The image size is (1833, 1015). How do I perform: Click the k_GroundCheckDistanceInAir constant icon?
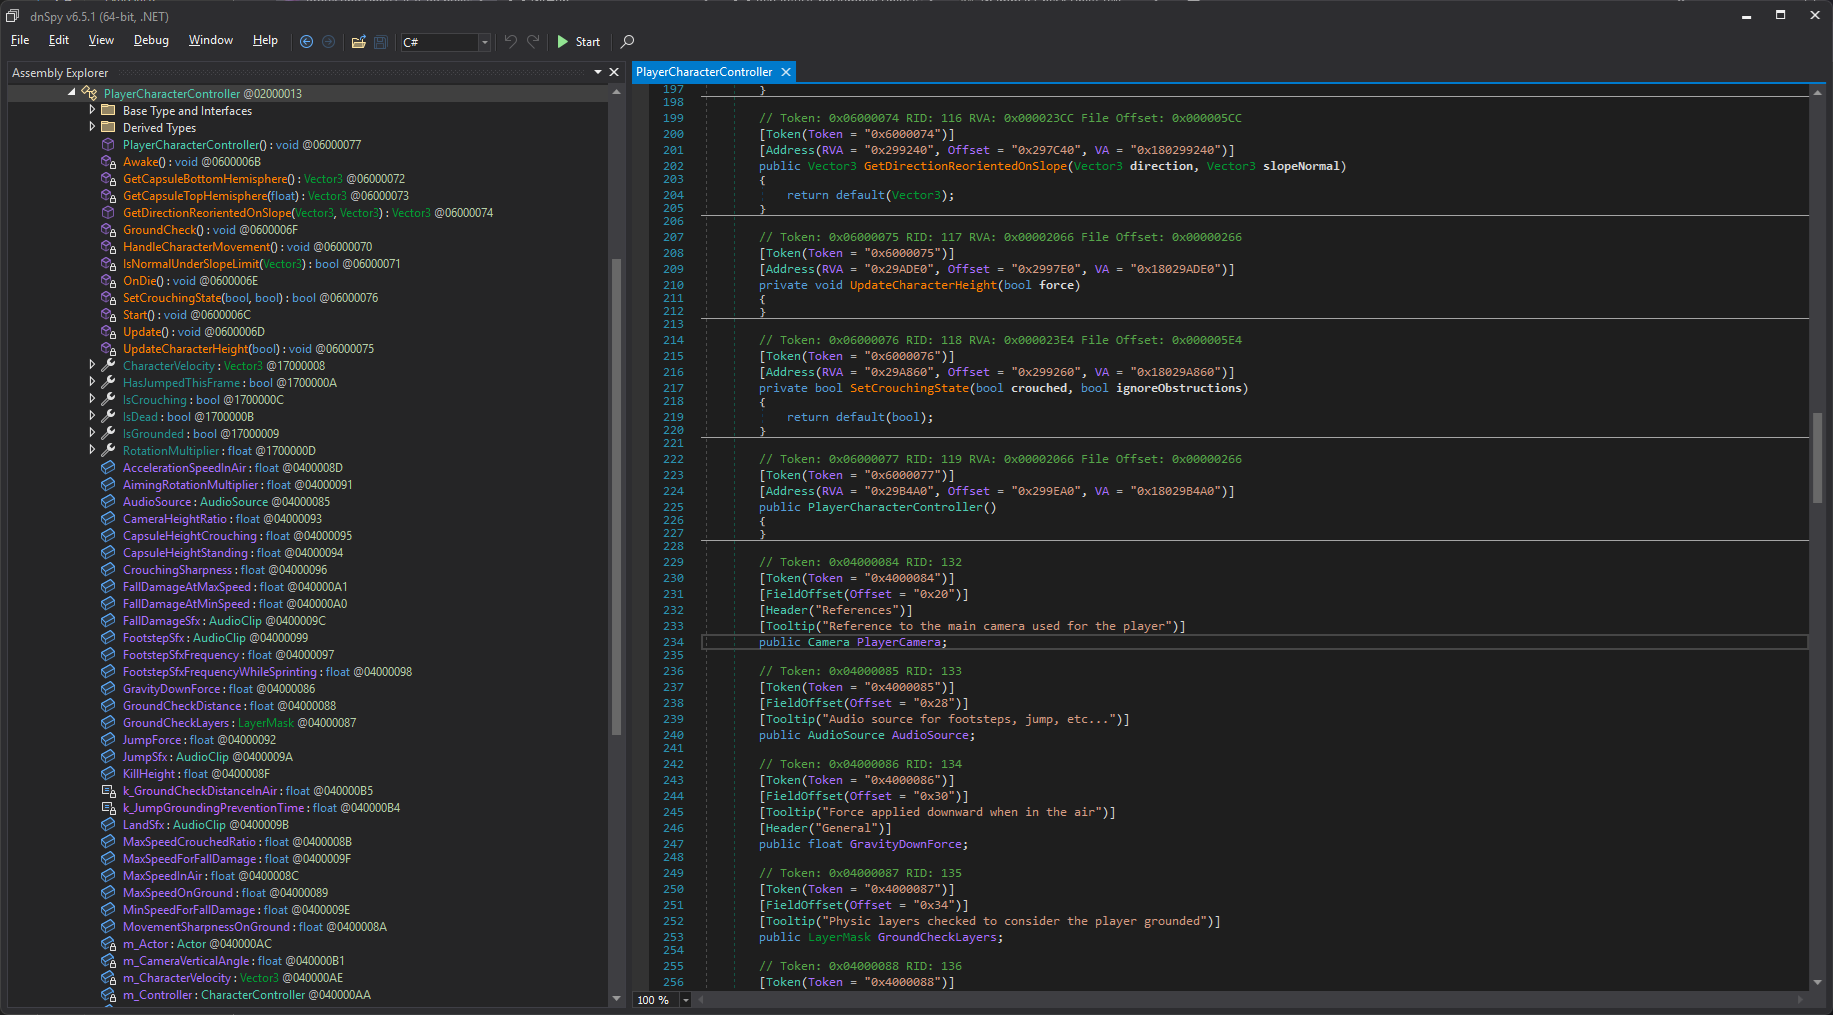[x=108, y=791]
